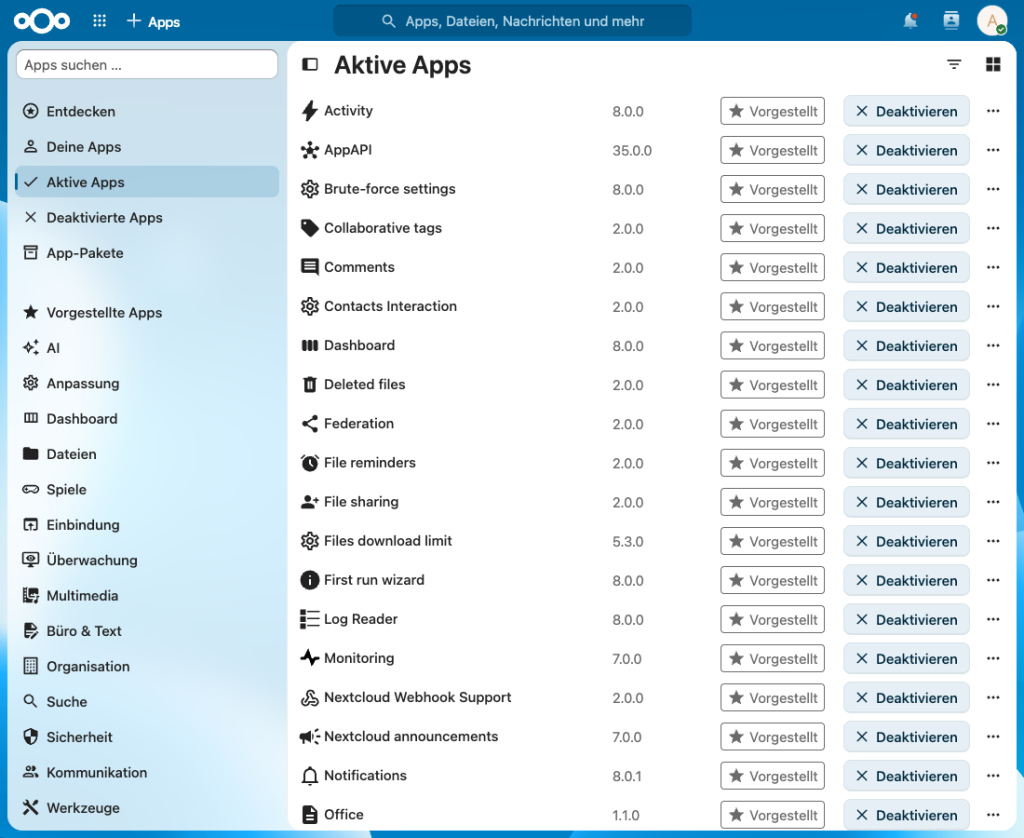Click the Nextcloud Webhook Support icon
The height and width of the screenshot is (838, 1024).
click(310, 698)
